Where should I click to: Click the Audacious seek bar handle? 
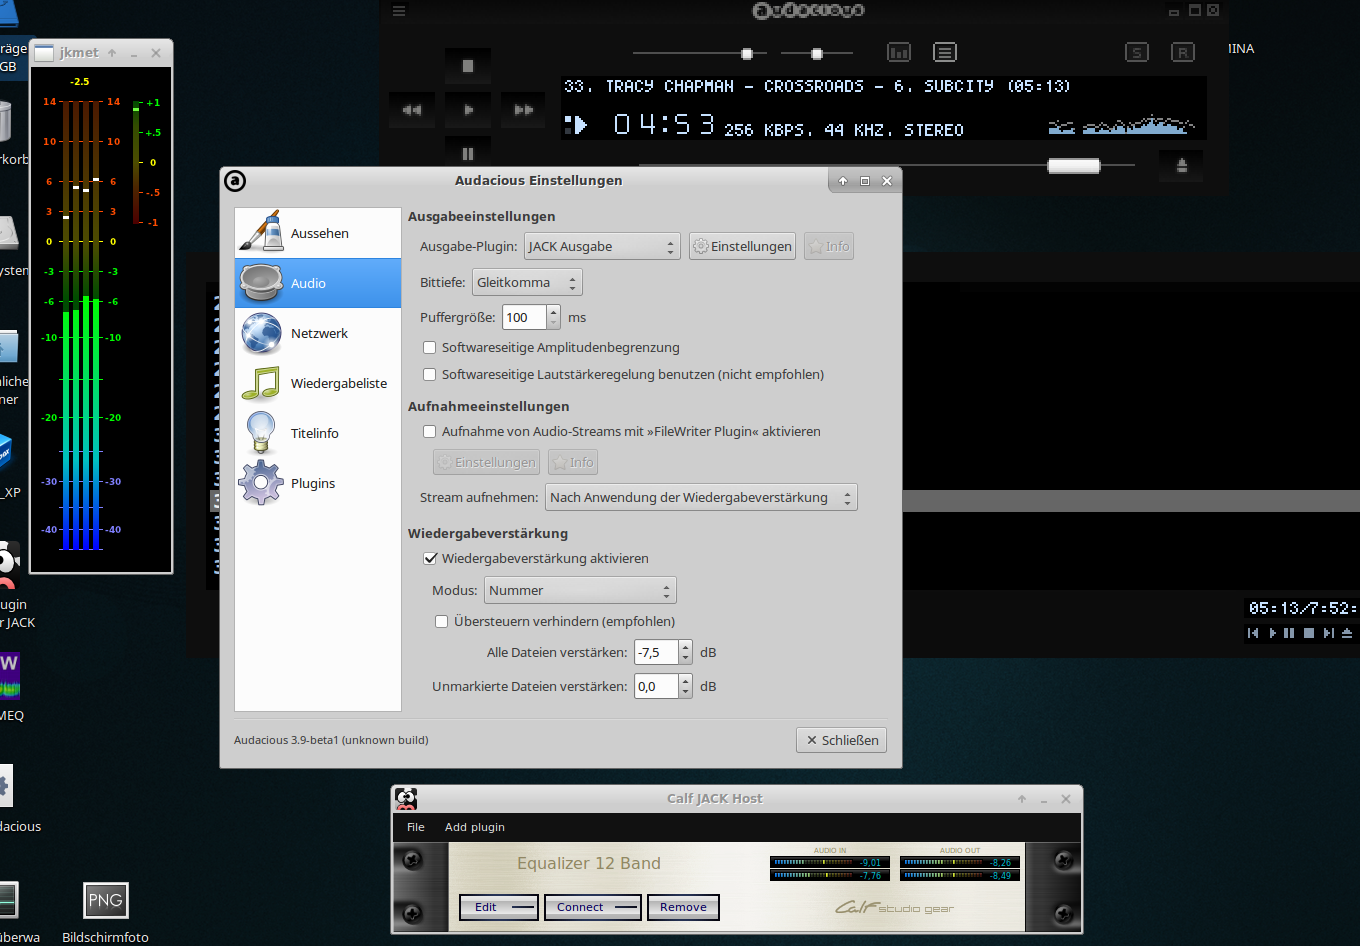pos(1074,166)
